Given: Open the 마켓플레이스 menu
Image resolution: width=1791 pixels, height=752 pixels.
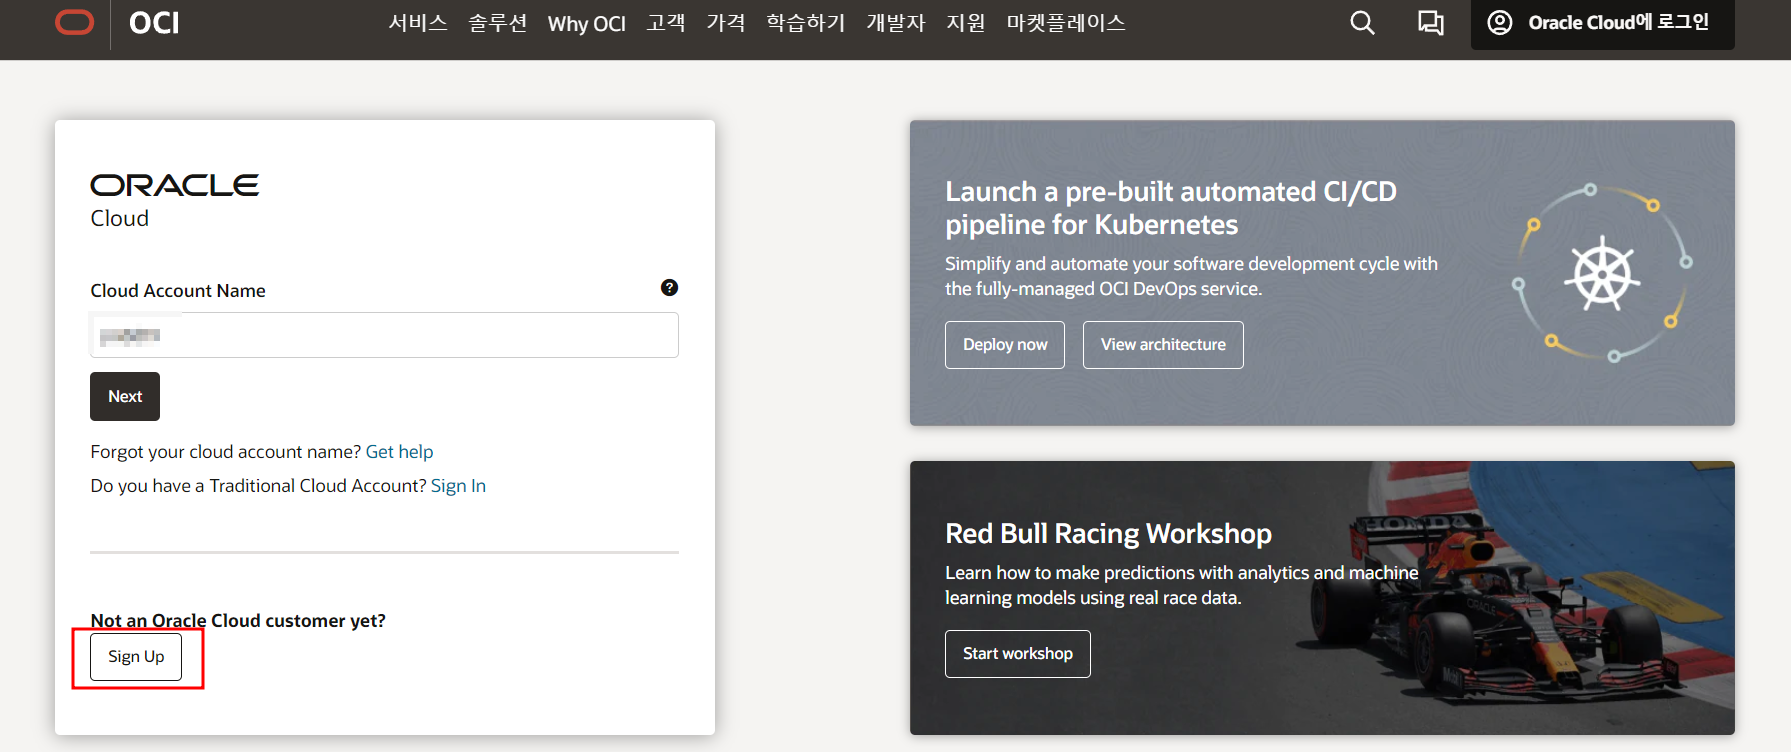Looking at the screenshot, I should click(x=1066, y=23).
